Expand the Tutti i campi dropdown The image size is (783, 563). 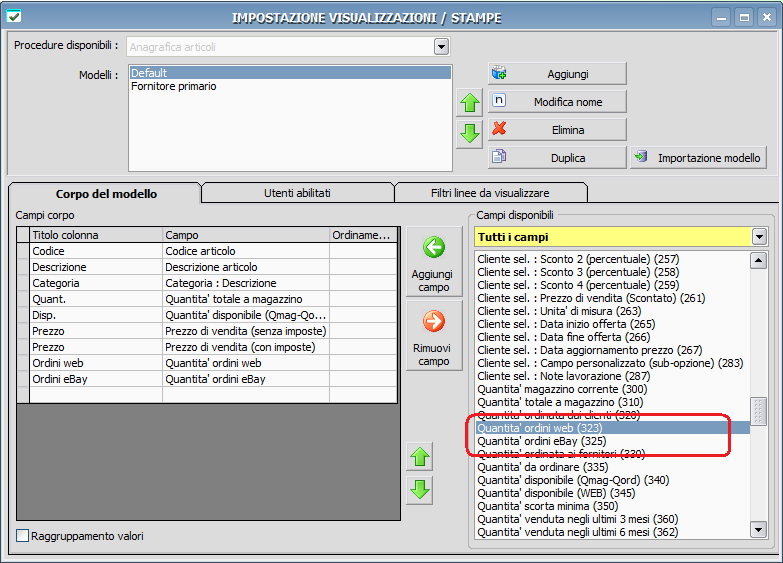tap(759, 237)
